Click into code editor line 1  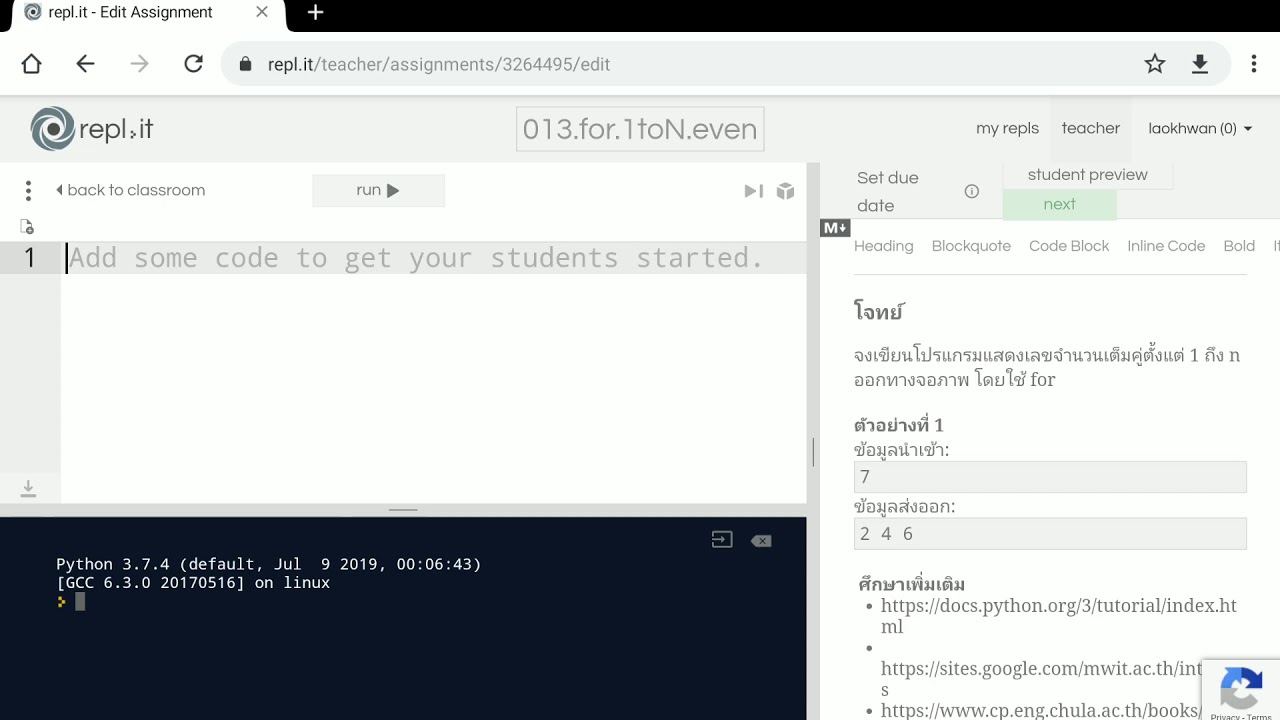[435, 258]
